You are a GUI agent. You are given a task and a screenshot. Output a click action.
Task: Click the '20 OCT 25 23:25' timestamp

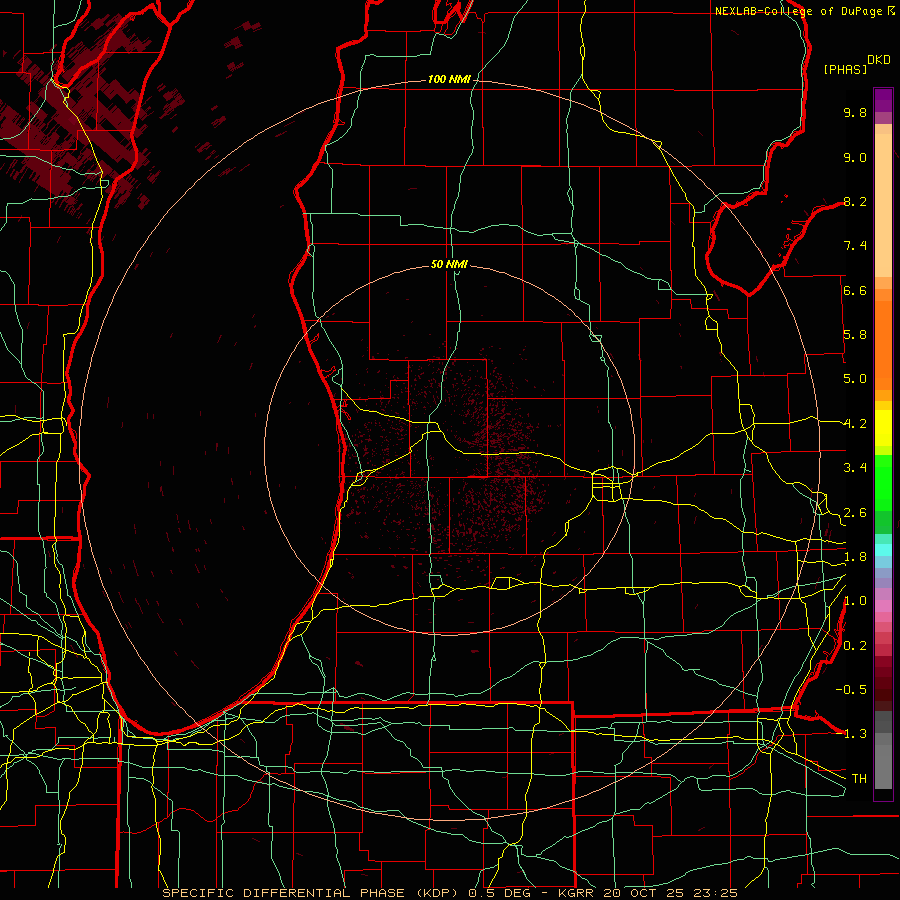(670, 893)
